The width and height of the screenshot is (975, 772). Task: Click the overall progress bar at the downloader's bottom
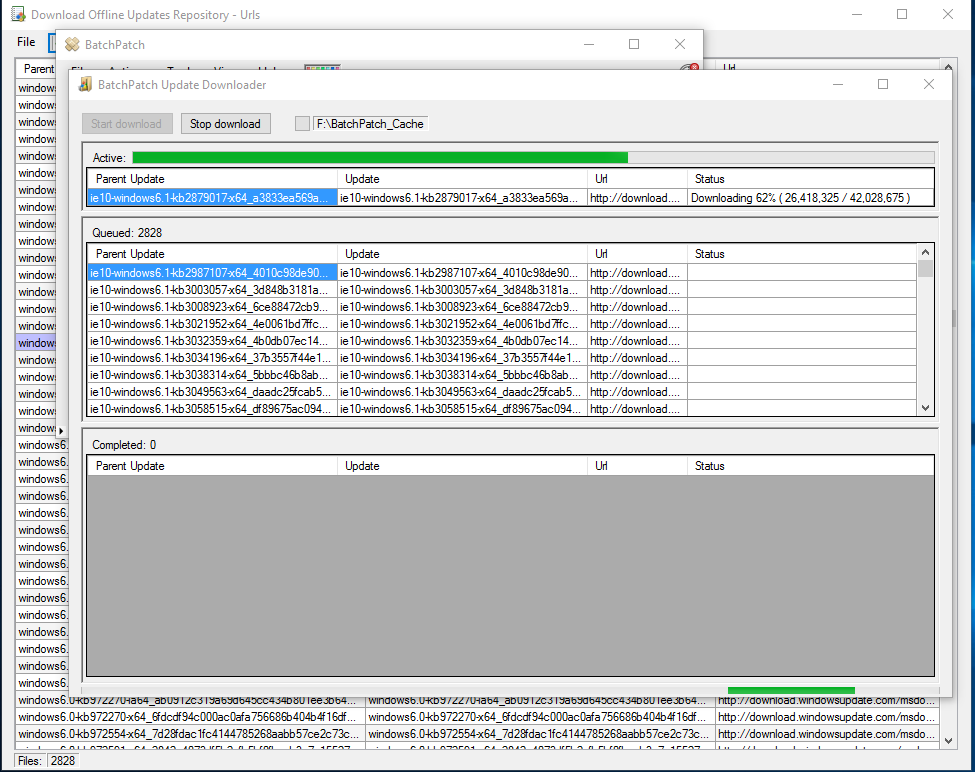[x=510, y=690]
